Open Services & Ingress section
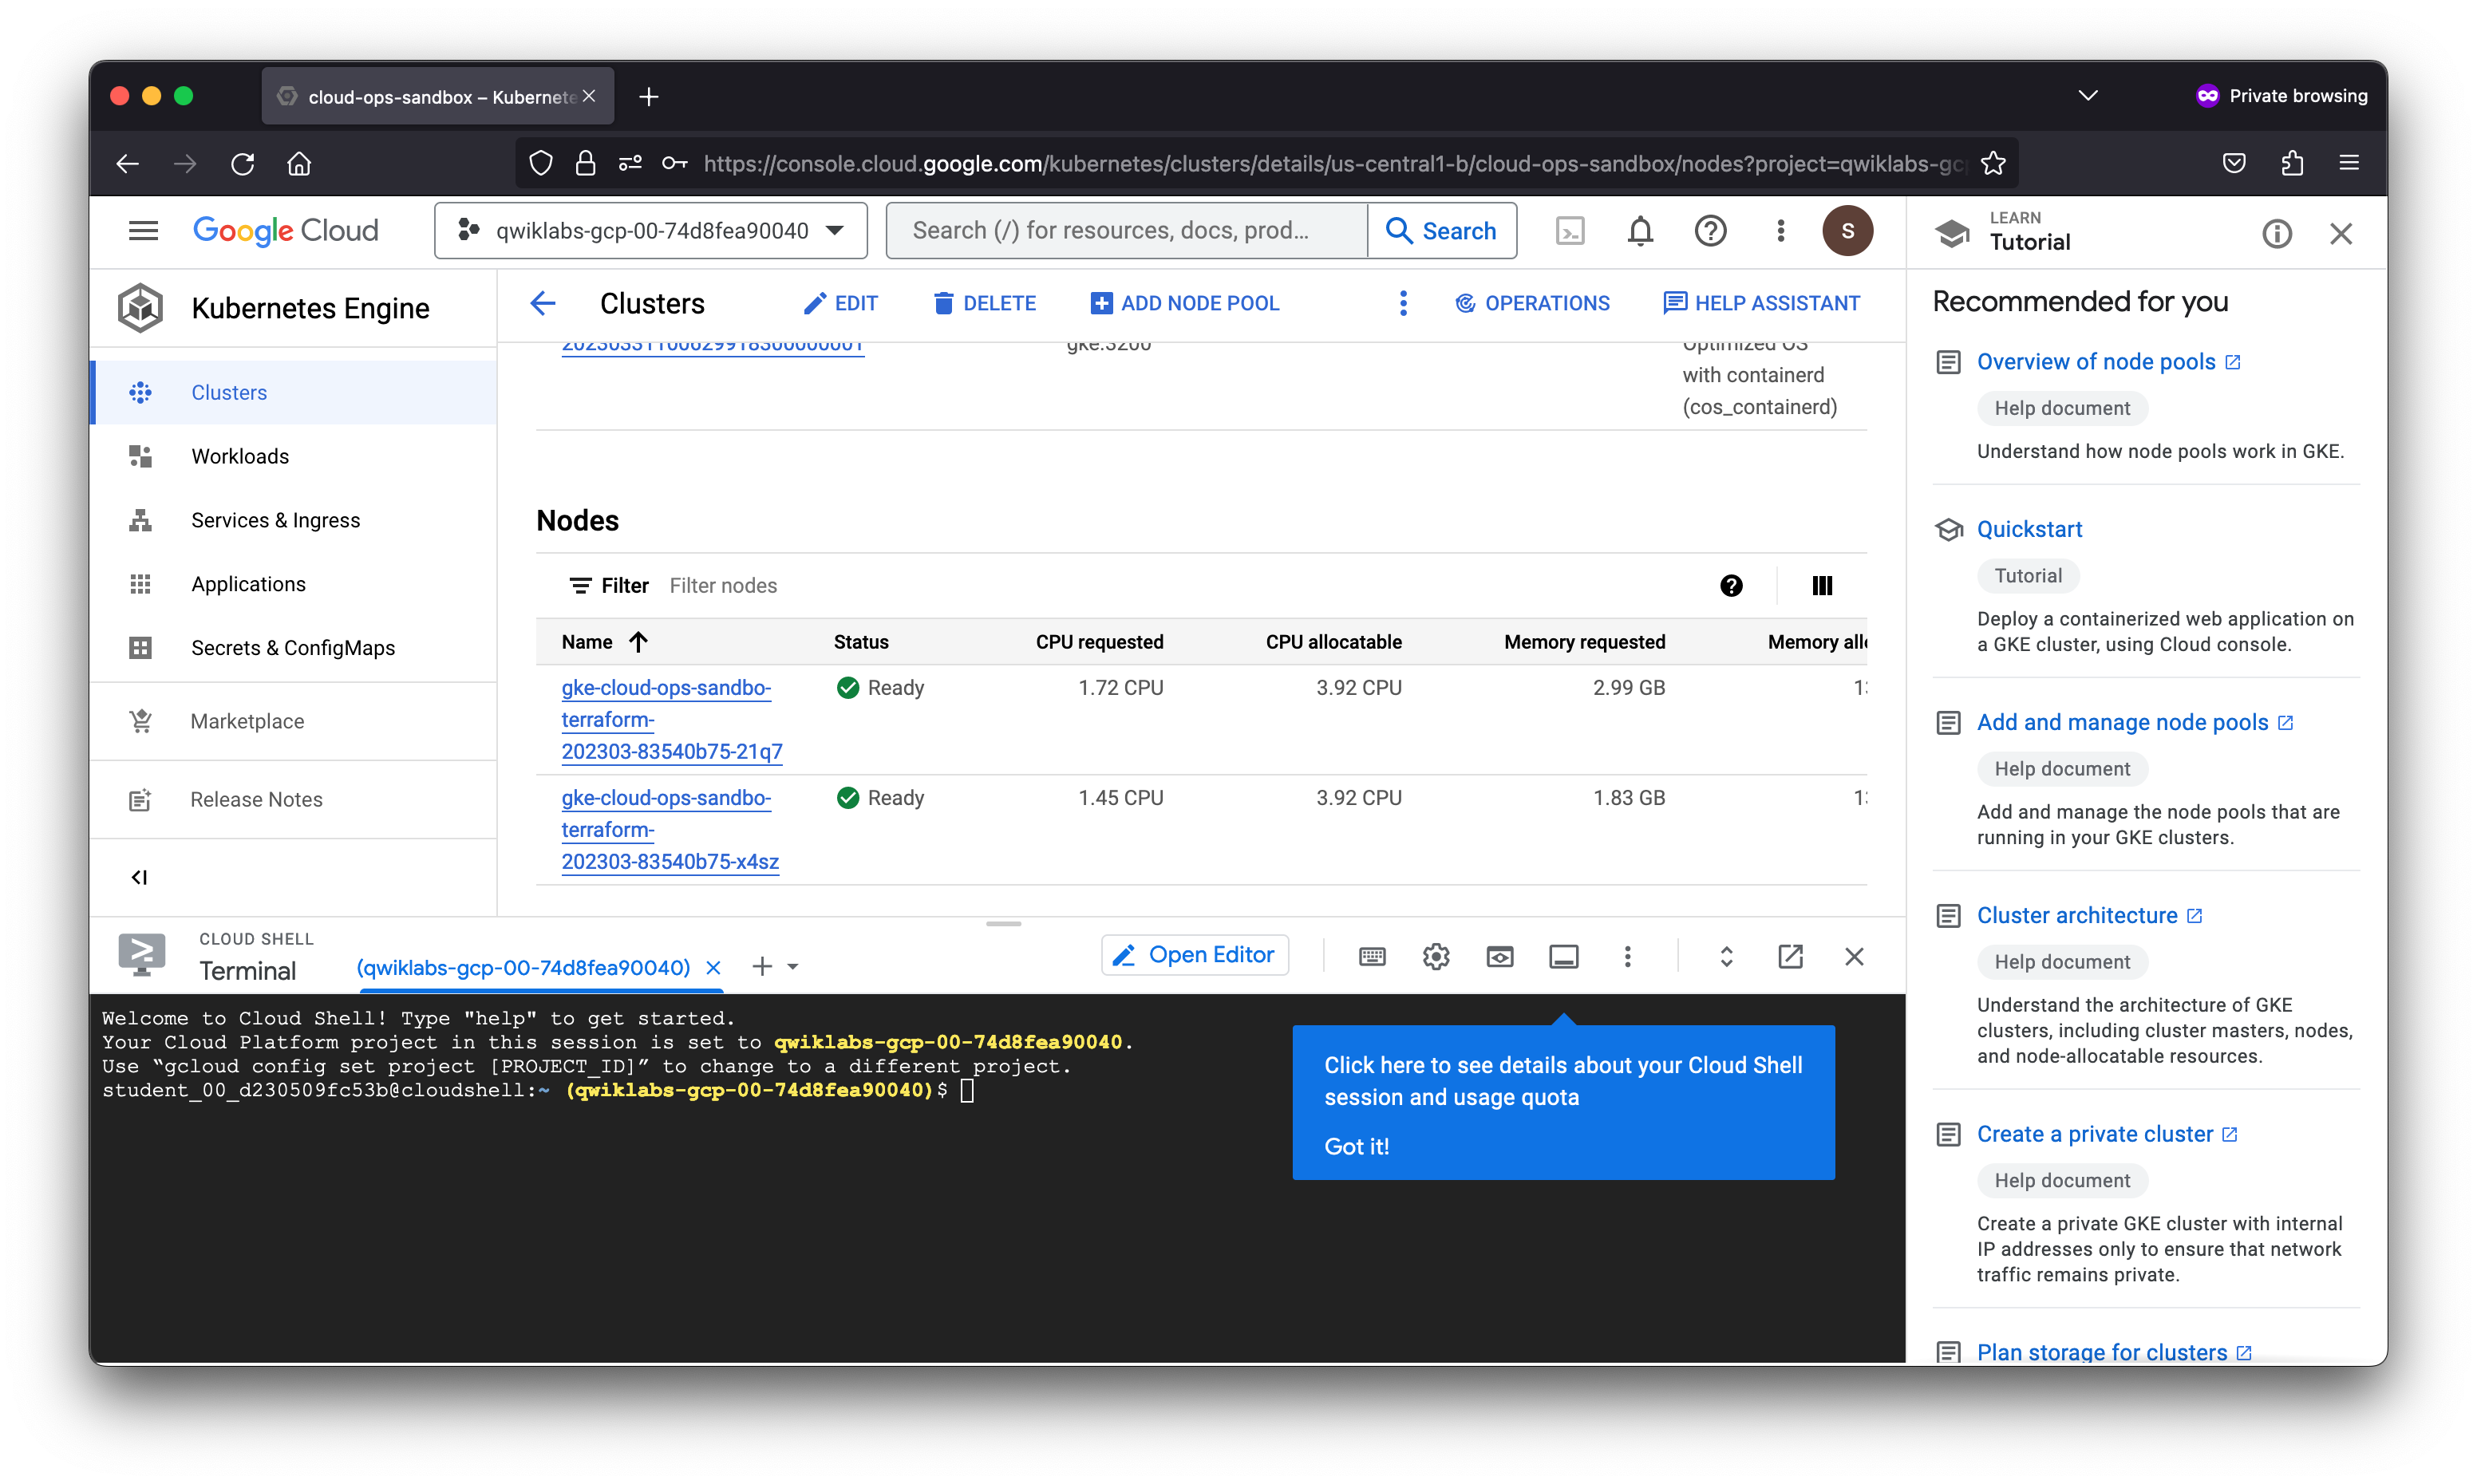 coord(293,521)
